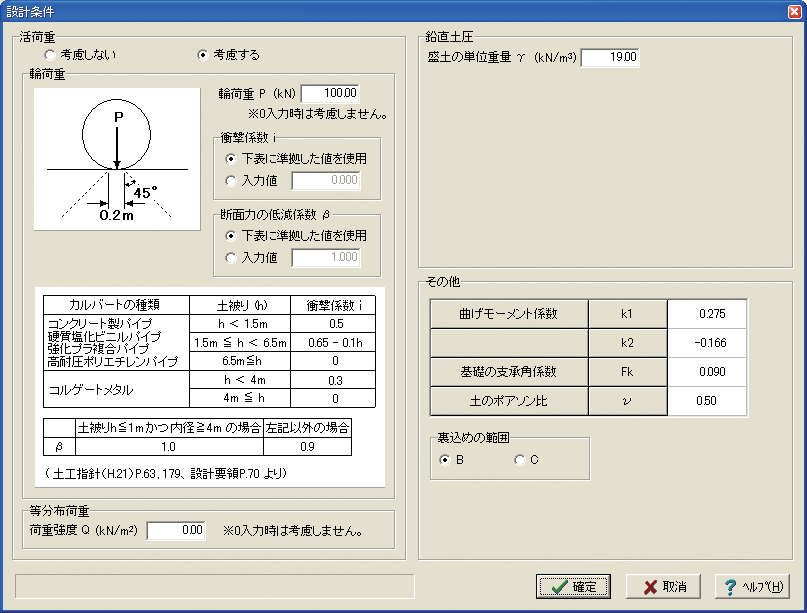The height and width of the screenshot is (613, 807).
Task: Click the k2 value cell -0.166
Action: 707,343
